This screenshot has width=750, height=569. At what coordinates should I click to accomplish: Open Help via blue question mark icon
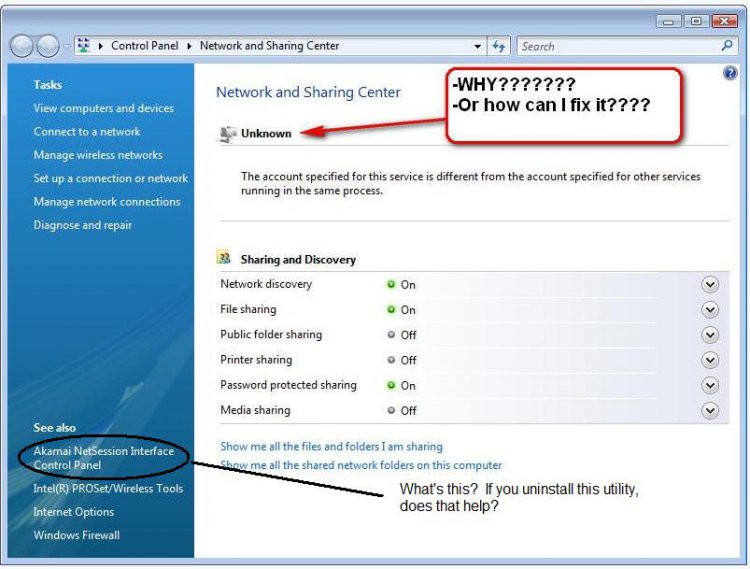pyautogui.click(x=730, y=73)
